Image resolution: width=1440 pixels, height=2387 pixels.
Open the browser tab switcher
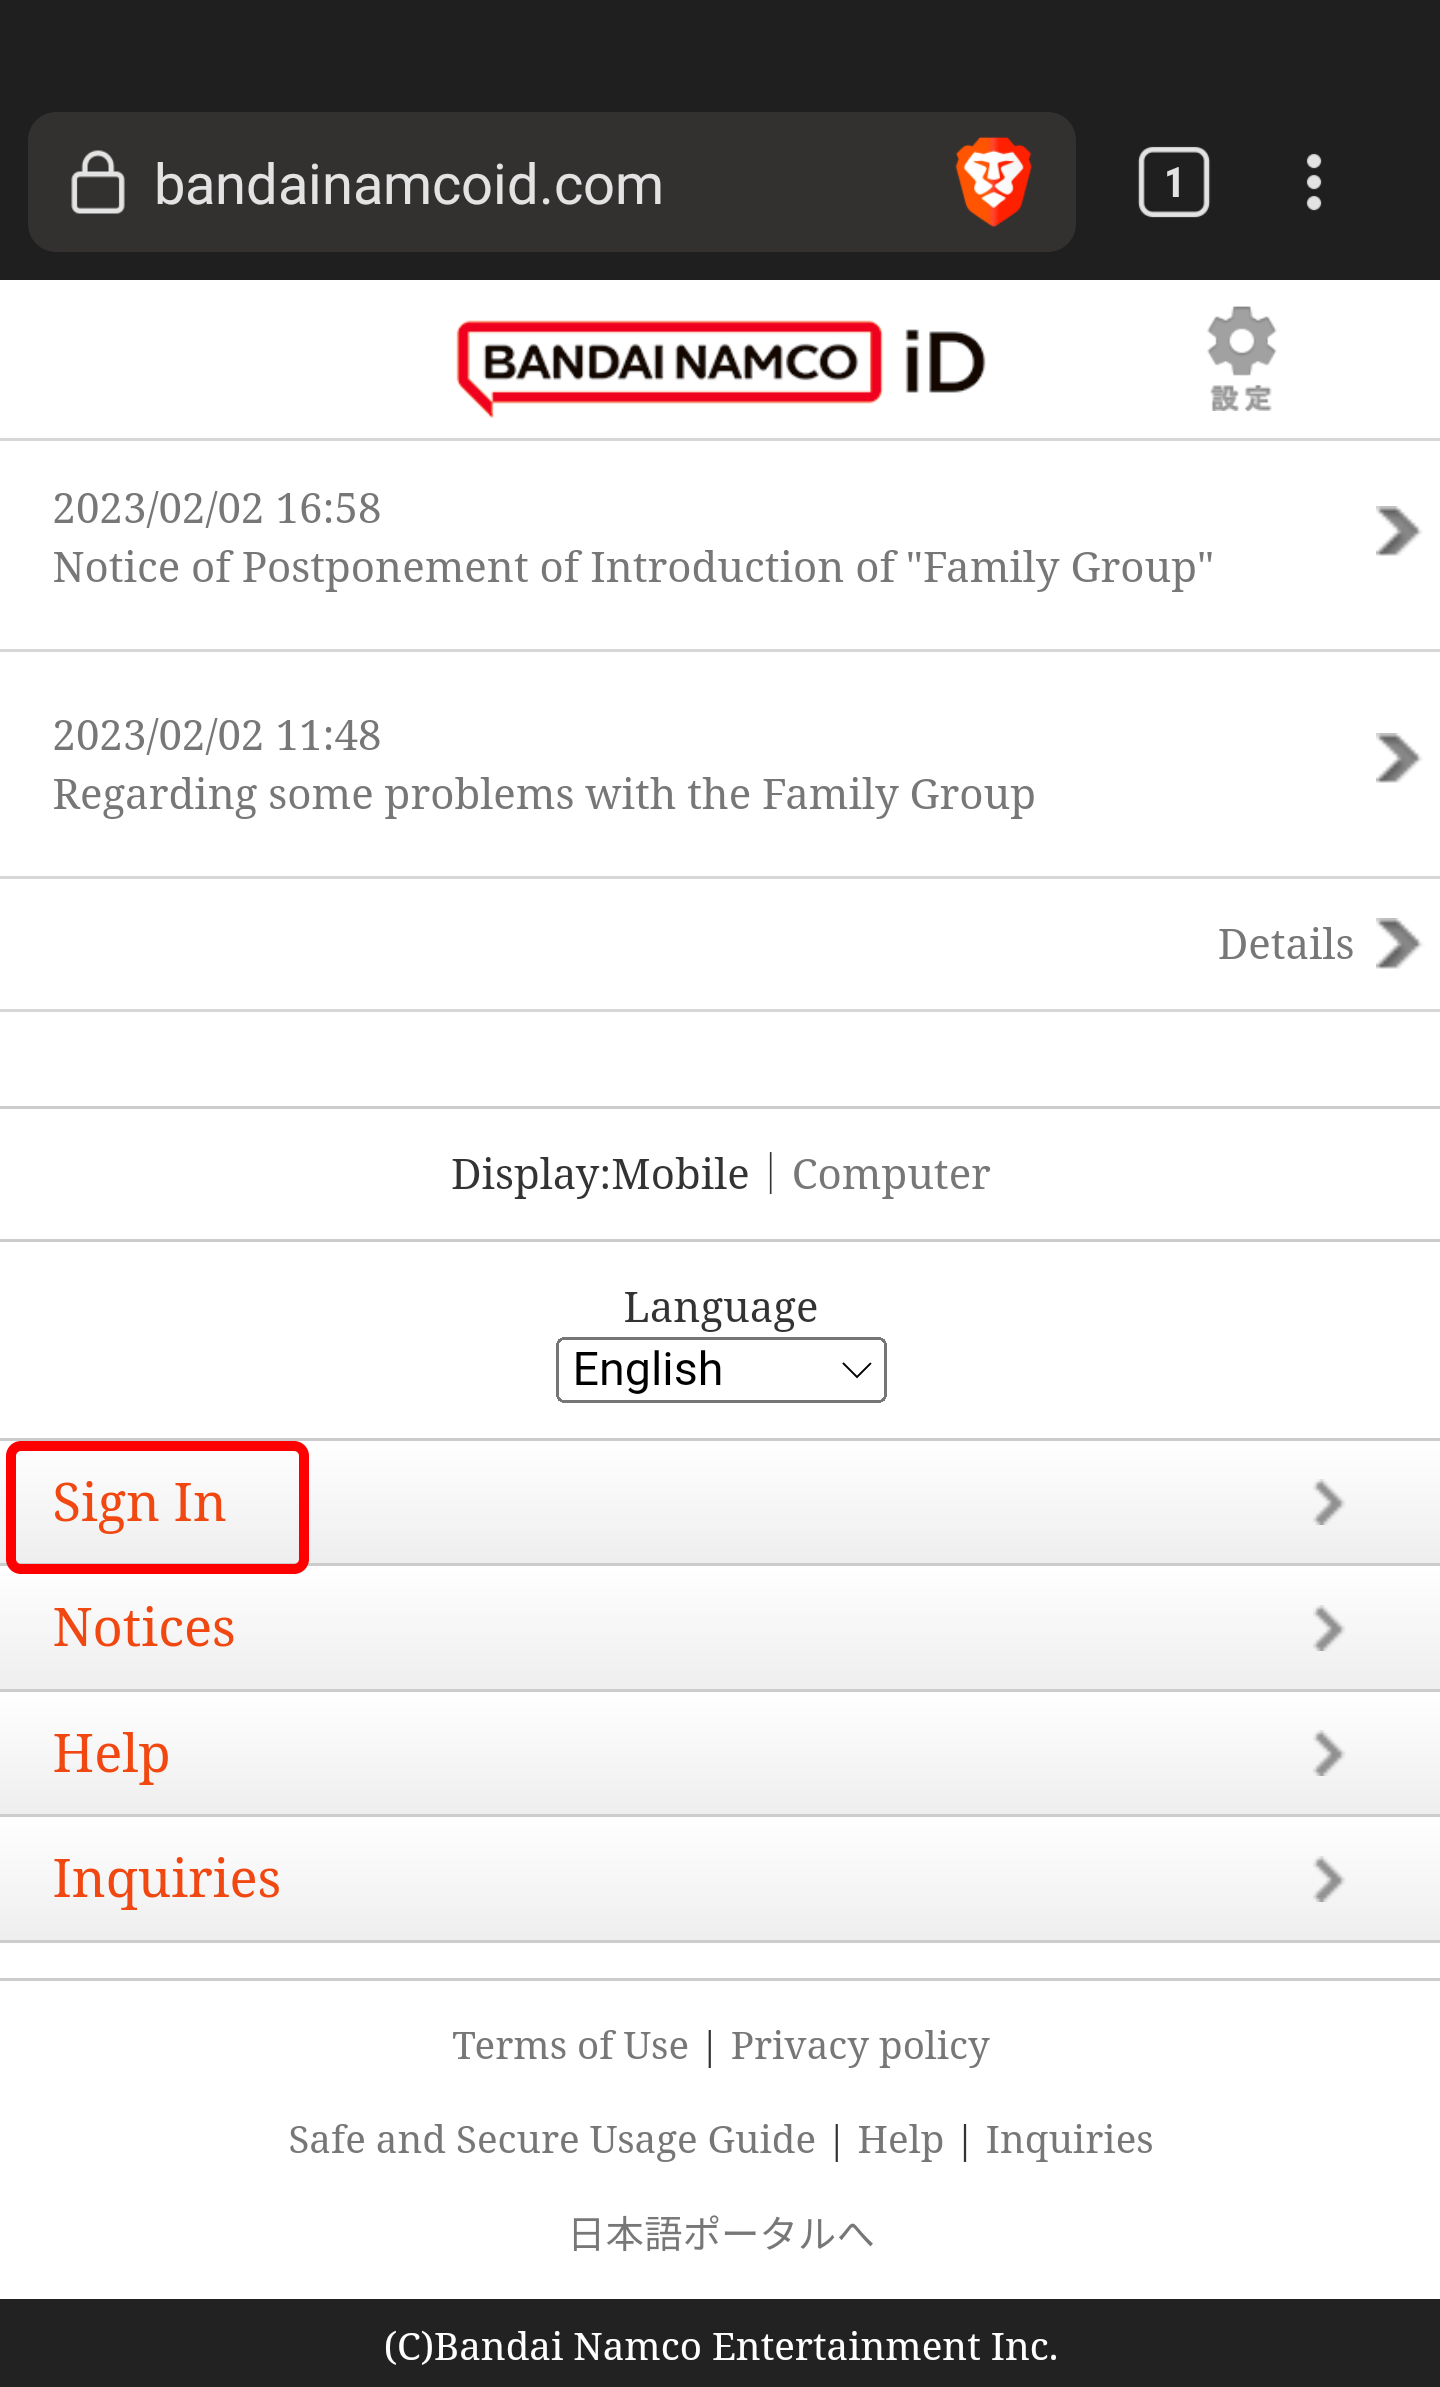pos(1174,182)
